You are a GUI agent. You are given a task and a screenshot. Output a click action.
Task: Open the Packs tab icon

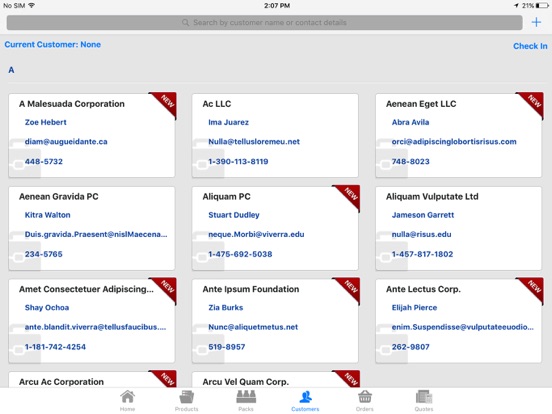tap(246, 397)
